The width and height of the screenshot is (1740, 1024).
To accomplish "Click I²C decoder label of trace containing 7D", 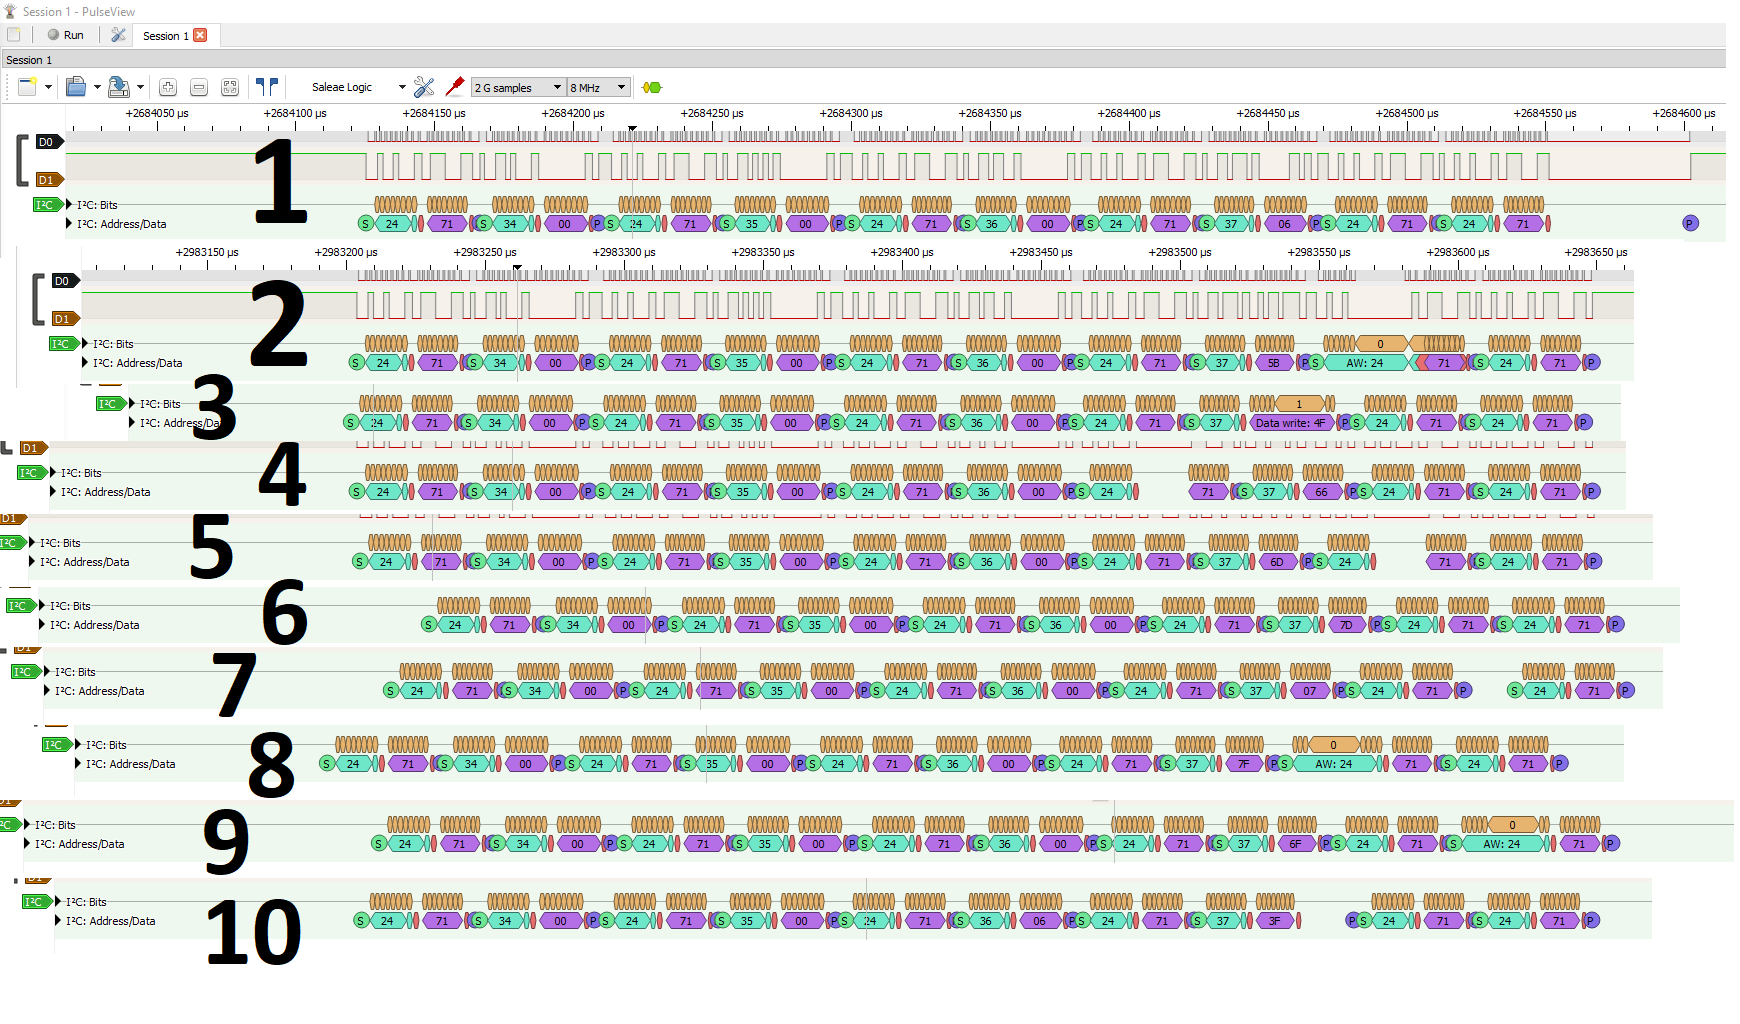I will click(20, 606).
